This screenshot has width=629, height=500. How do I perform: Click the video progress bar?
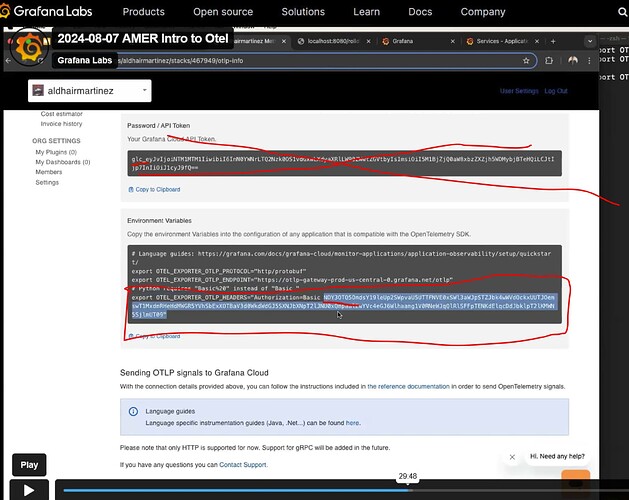[345, 490]
